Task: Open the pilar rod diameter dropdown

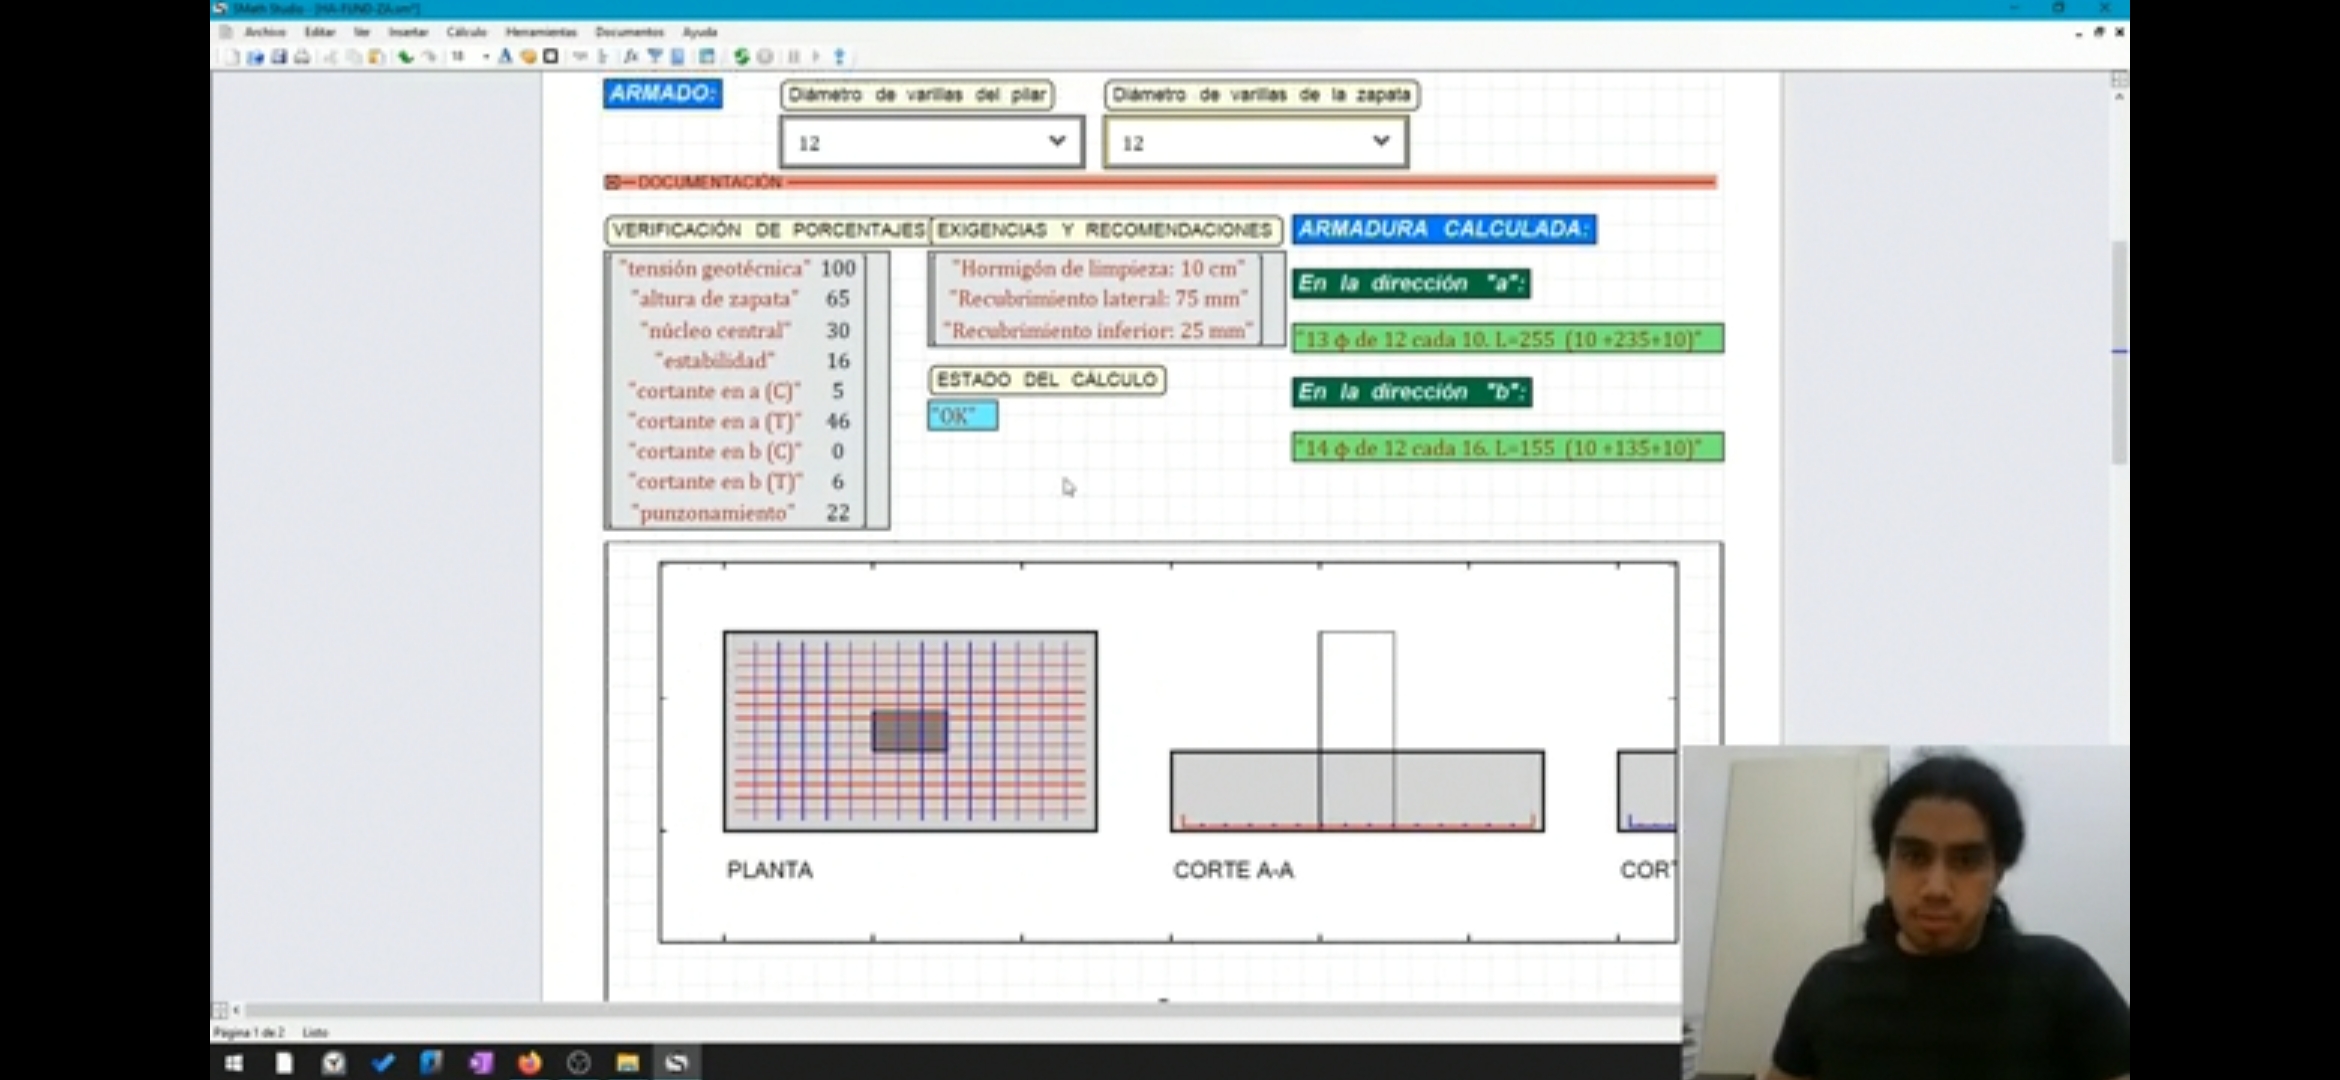Action: point(1056,142)
